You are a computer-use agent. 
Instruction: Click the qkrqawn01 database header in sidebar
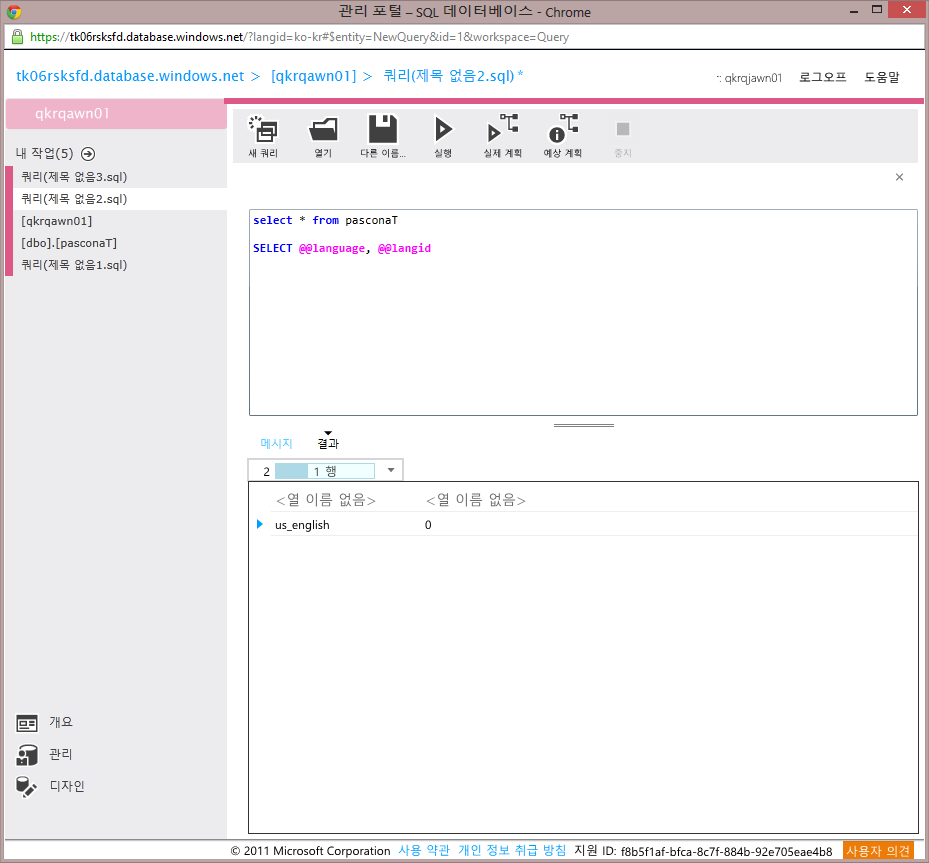[116, 114]
